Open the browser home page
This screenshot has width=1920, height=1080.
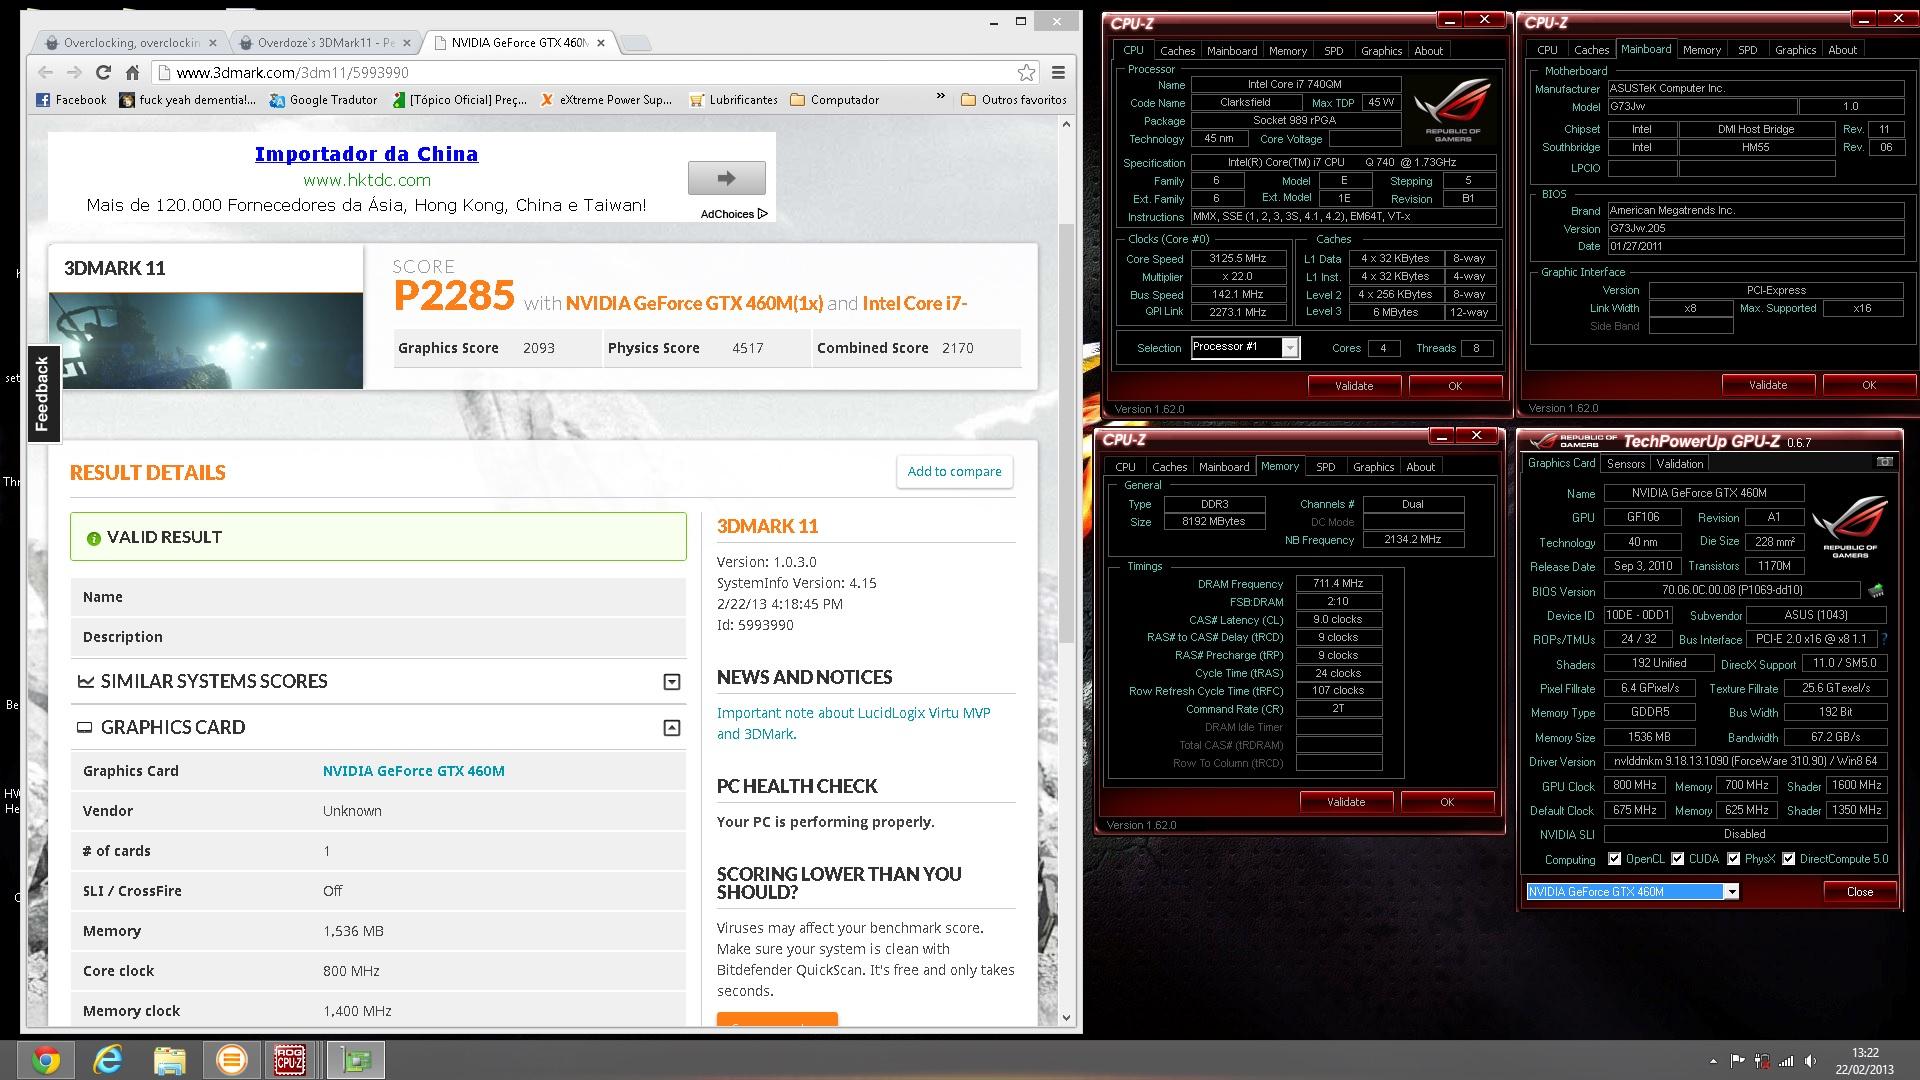132,72
